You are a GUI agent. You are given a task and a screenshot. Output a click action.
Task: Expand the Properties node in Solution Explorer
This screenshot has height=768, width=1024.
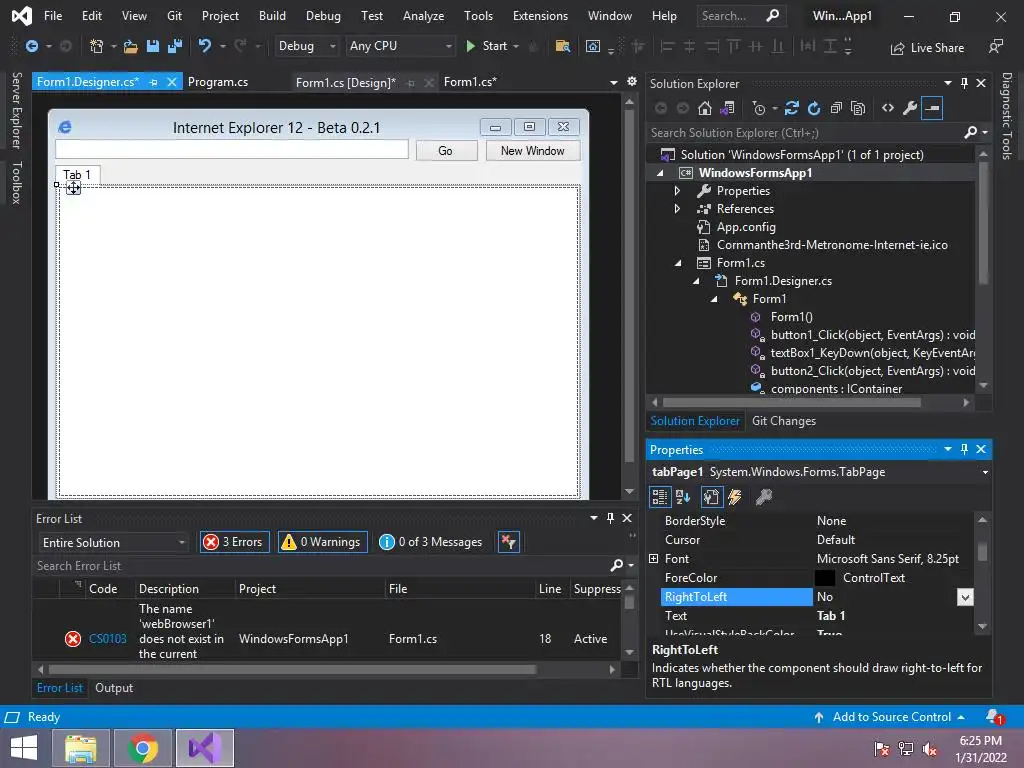click(677, 191)
